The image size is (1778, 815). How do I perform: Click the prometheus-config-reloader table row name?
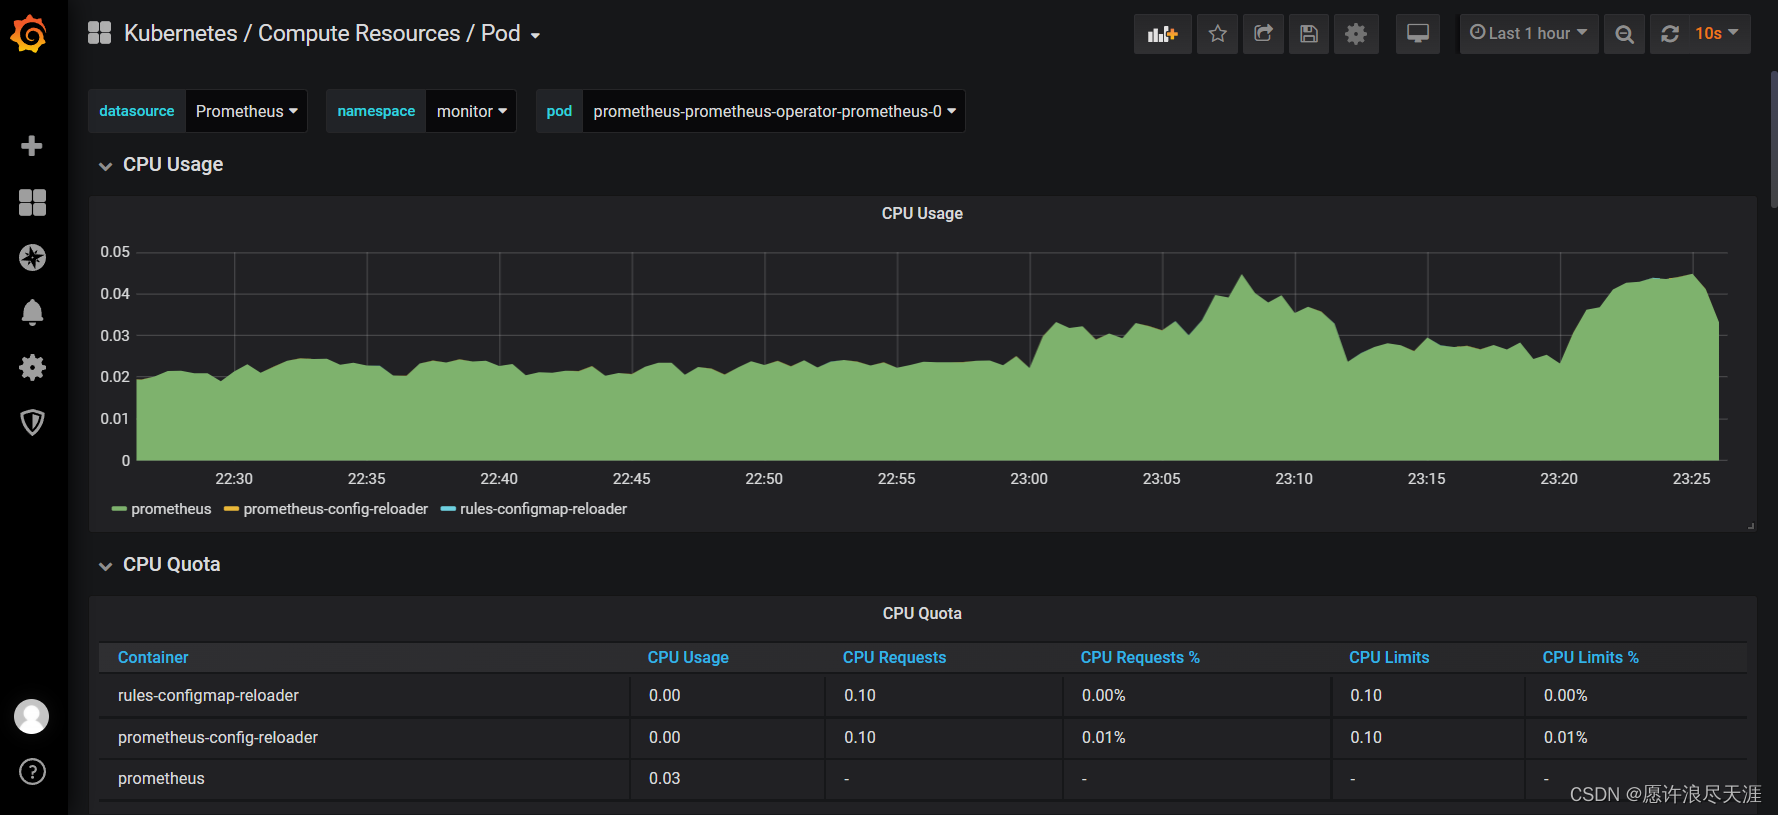click(x=218, y=737)
